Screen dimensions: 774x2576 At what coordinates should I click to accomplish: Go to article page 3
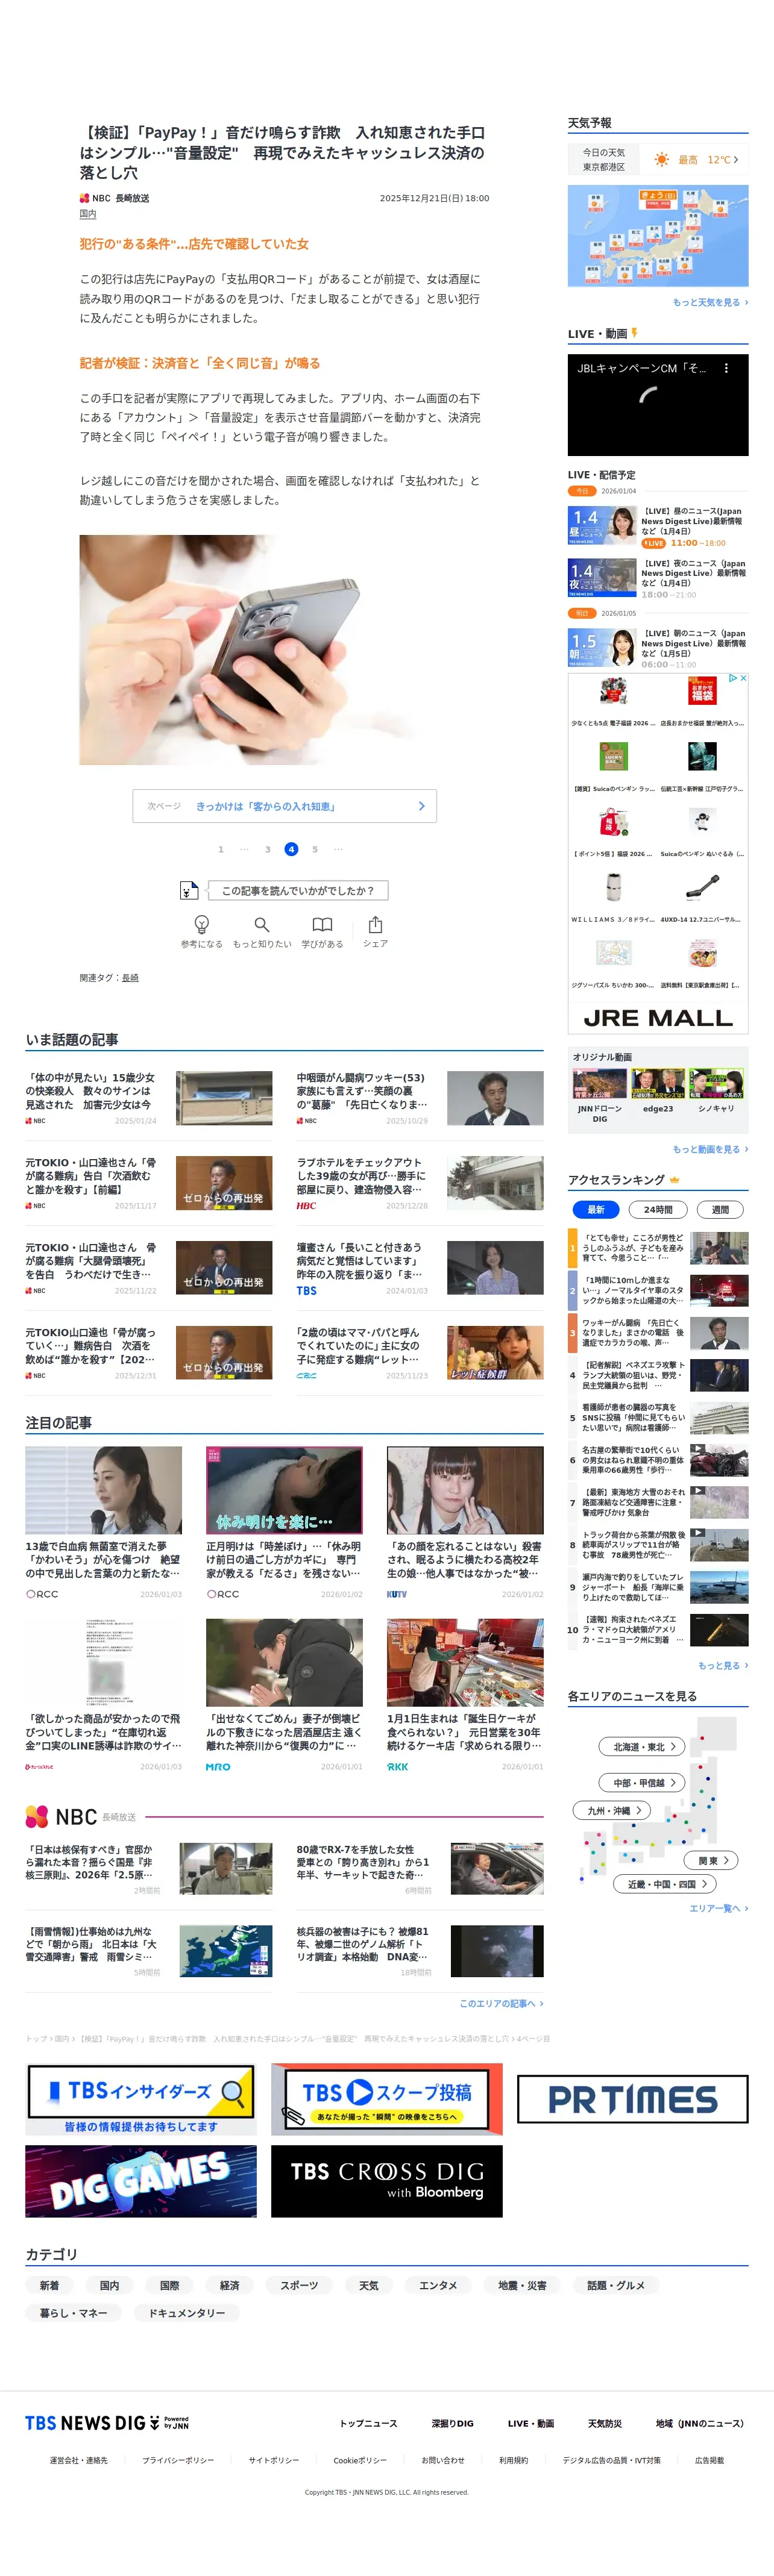point(267,849)
